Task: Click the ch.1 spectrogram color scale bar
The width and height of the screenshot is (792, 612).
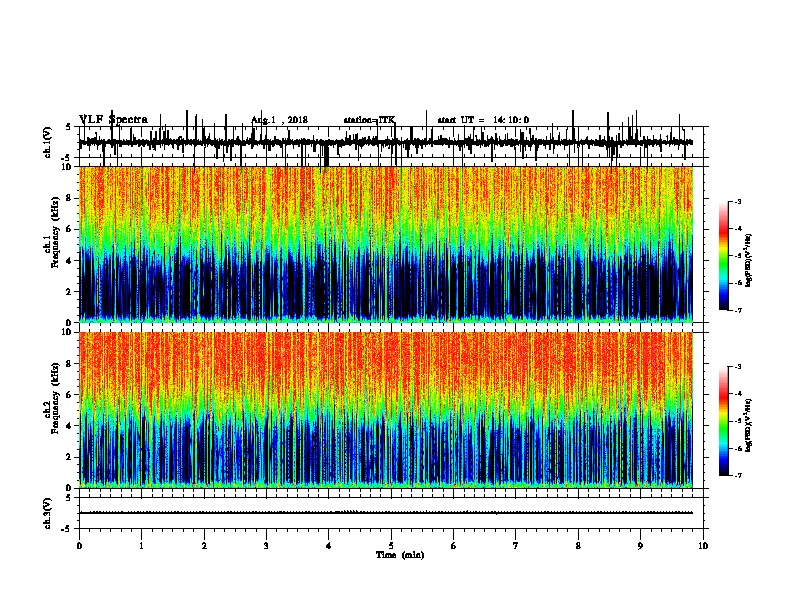Action: 724,256
